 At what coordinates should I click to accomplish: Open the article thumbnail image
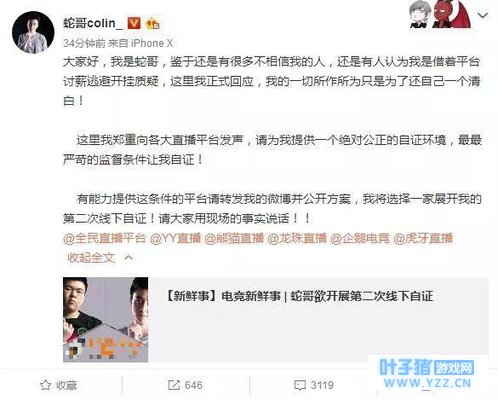point(106,320)
